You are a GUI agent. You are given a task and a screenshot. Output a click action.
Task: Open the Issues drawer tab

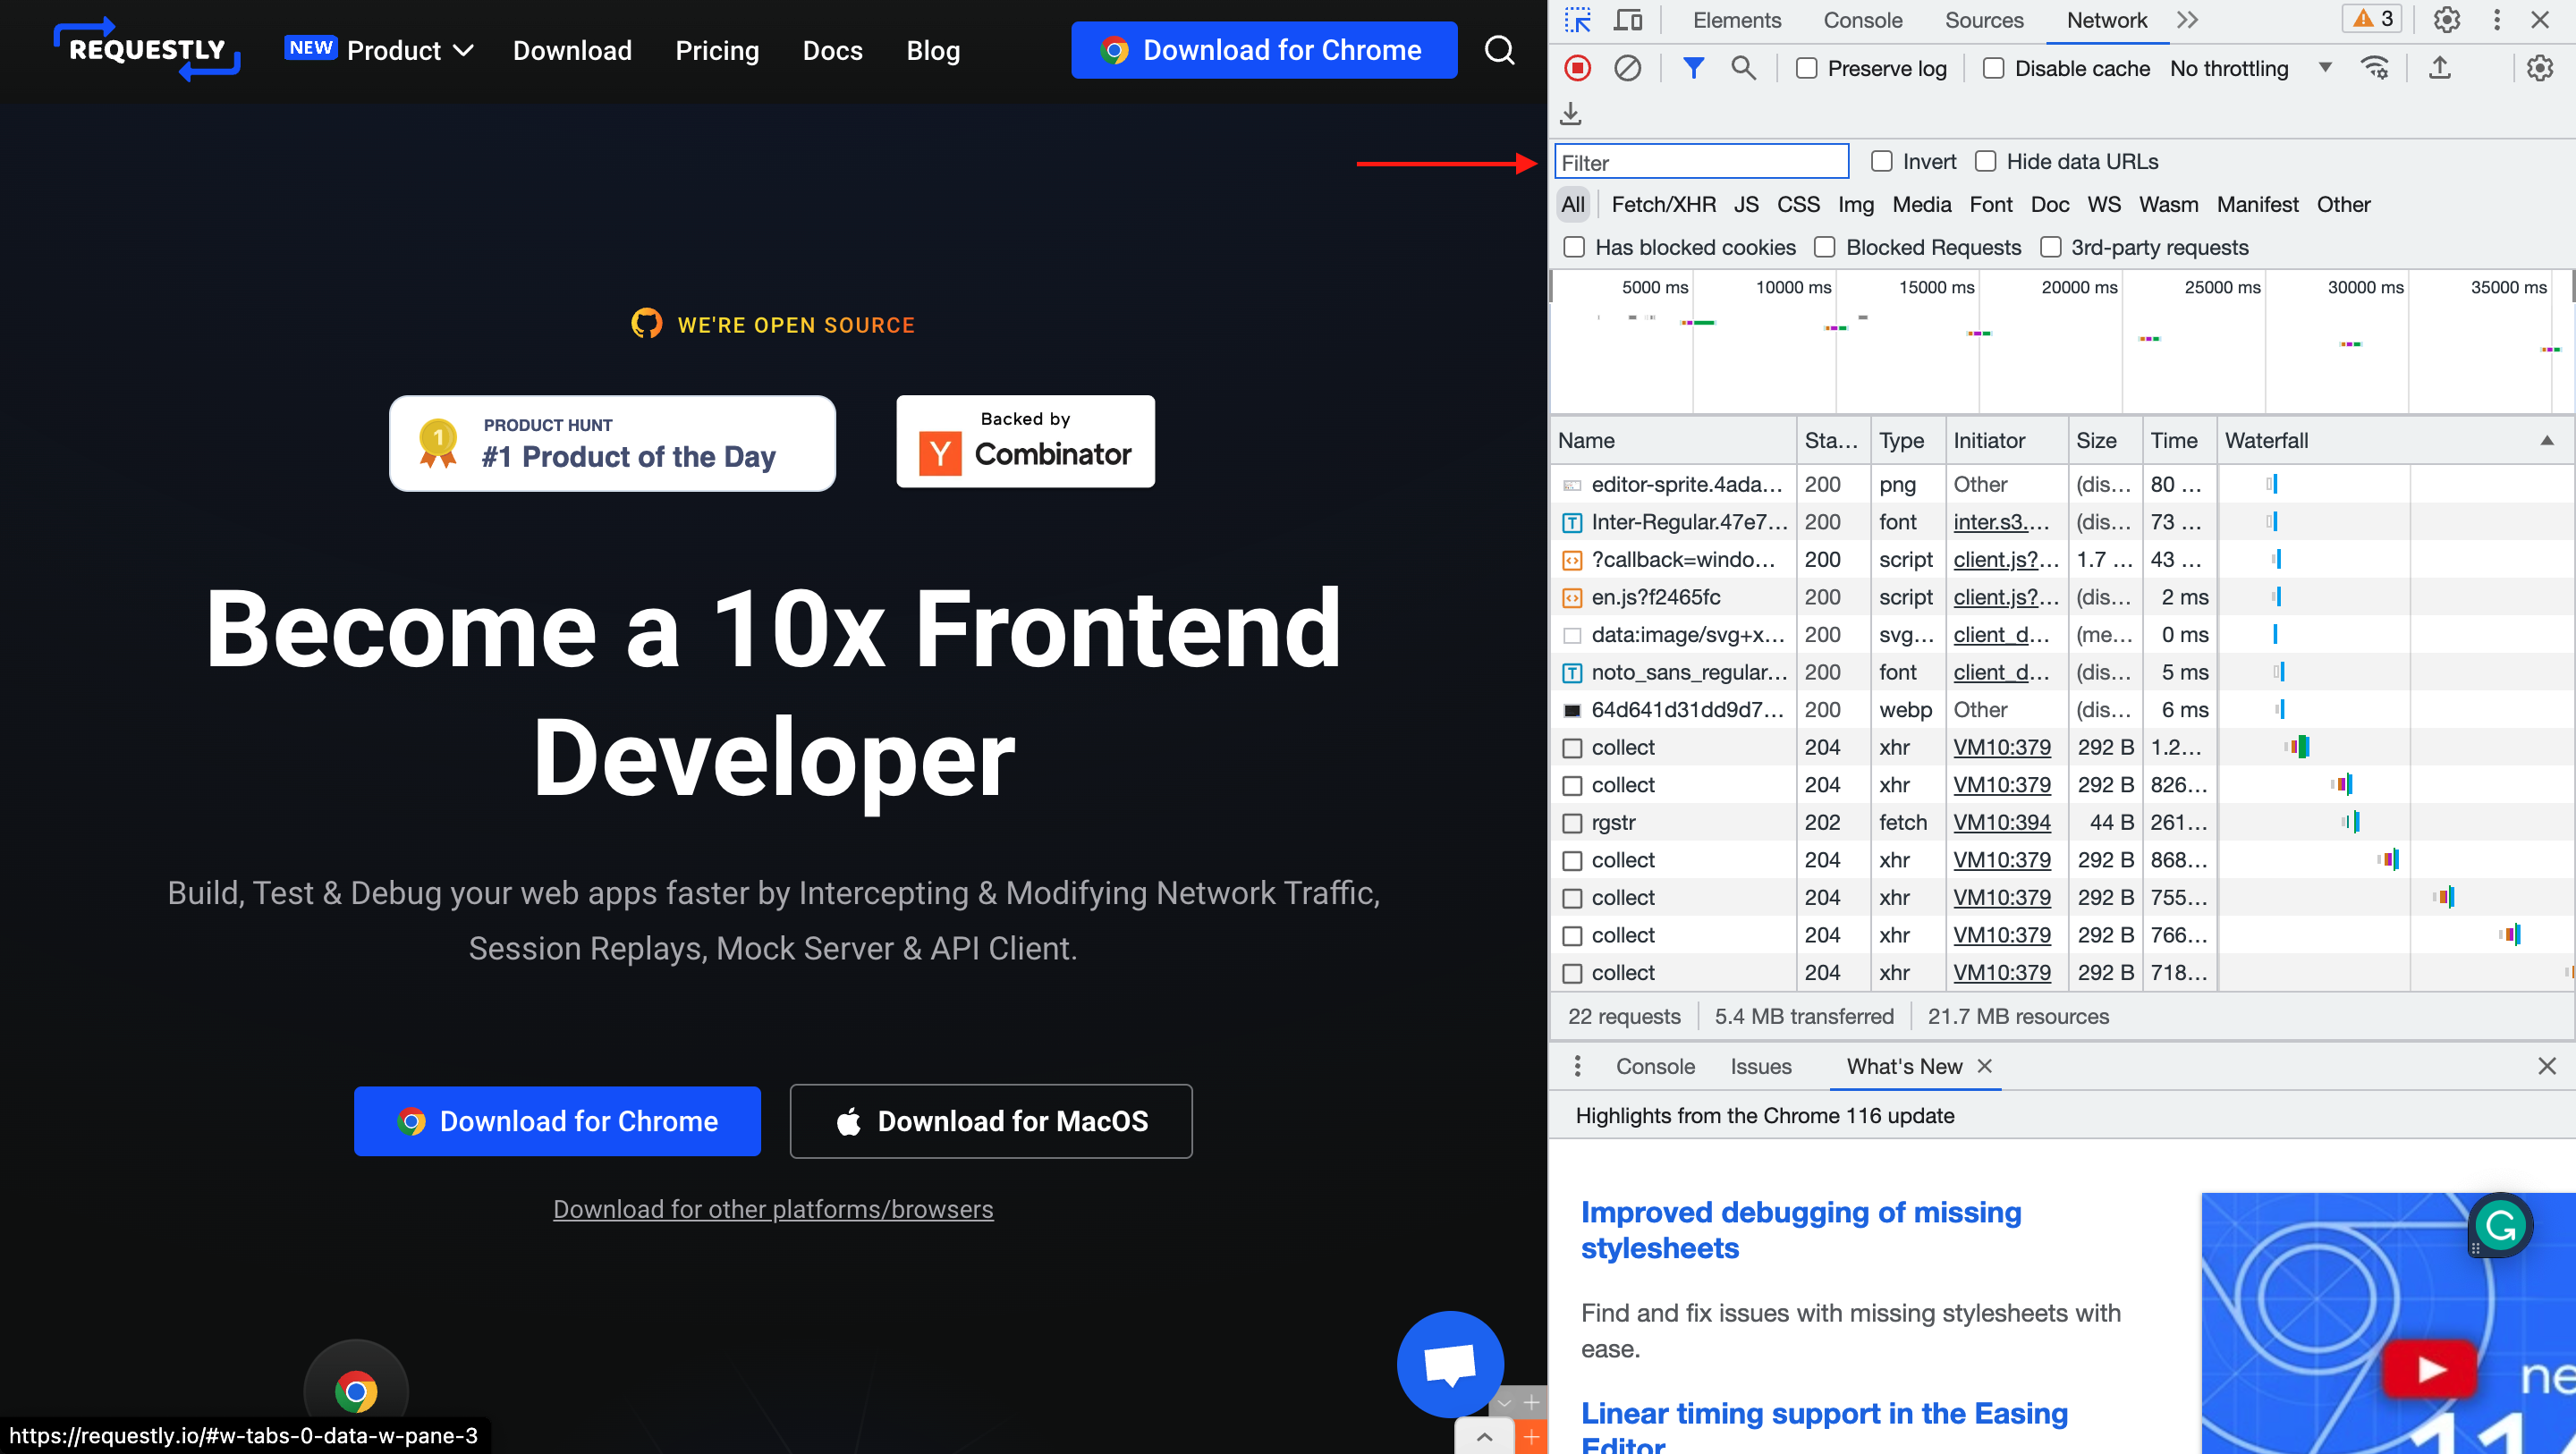(1760, 1066)
